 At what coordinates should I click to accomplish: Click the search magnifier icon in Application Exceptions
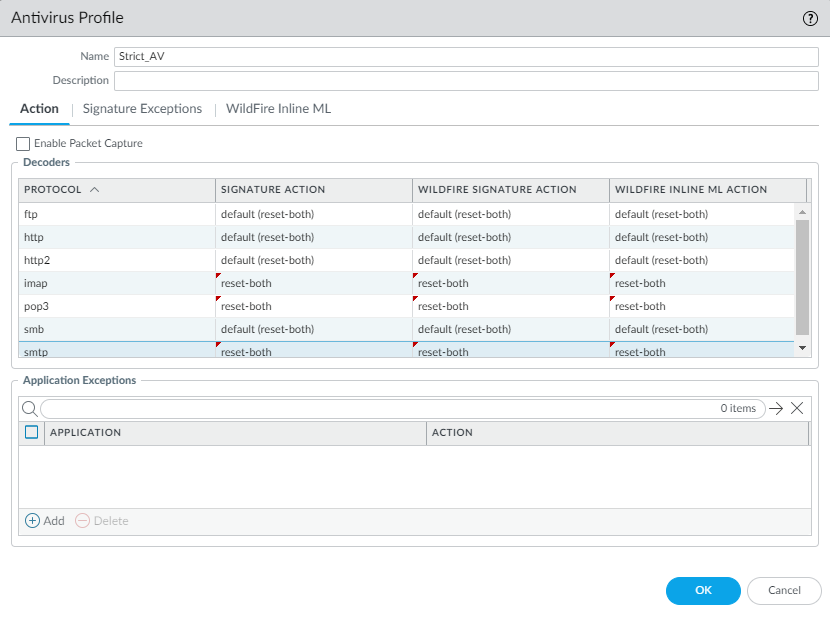point(29,408)
